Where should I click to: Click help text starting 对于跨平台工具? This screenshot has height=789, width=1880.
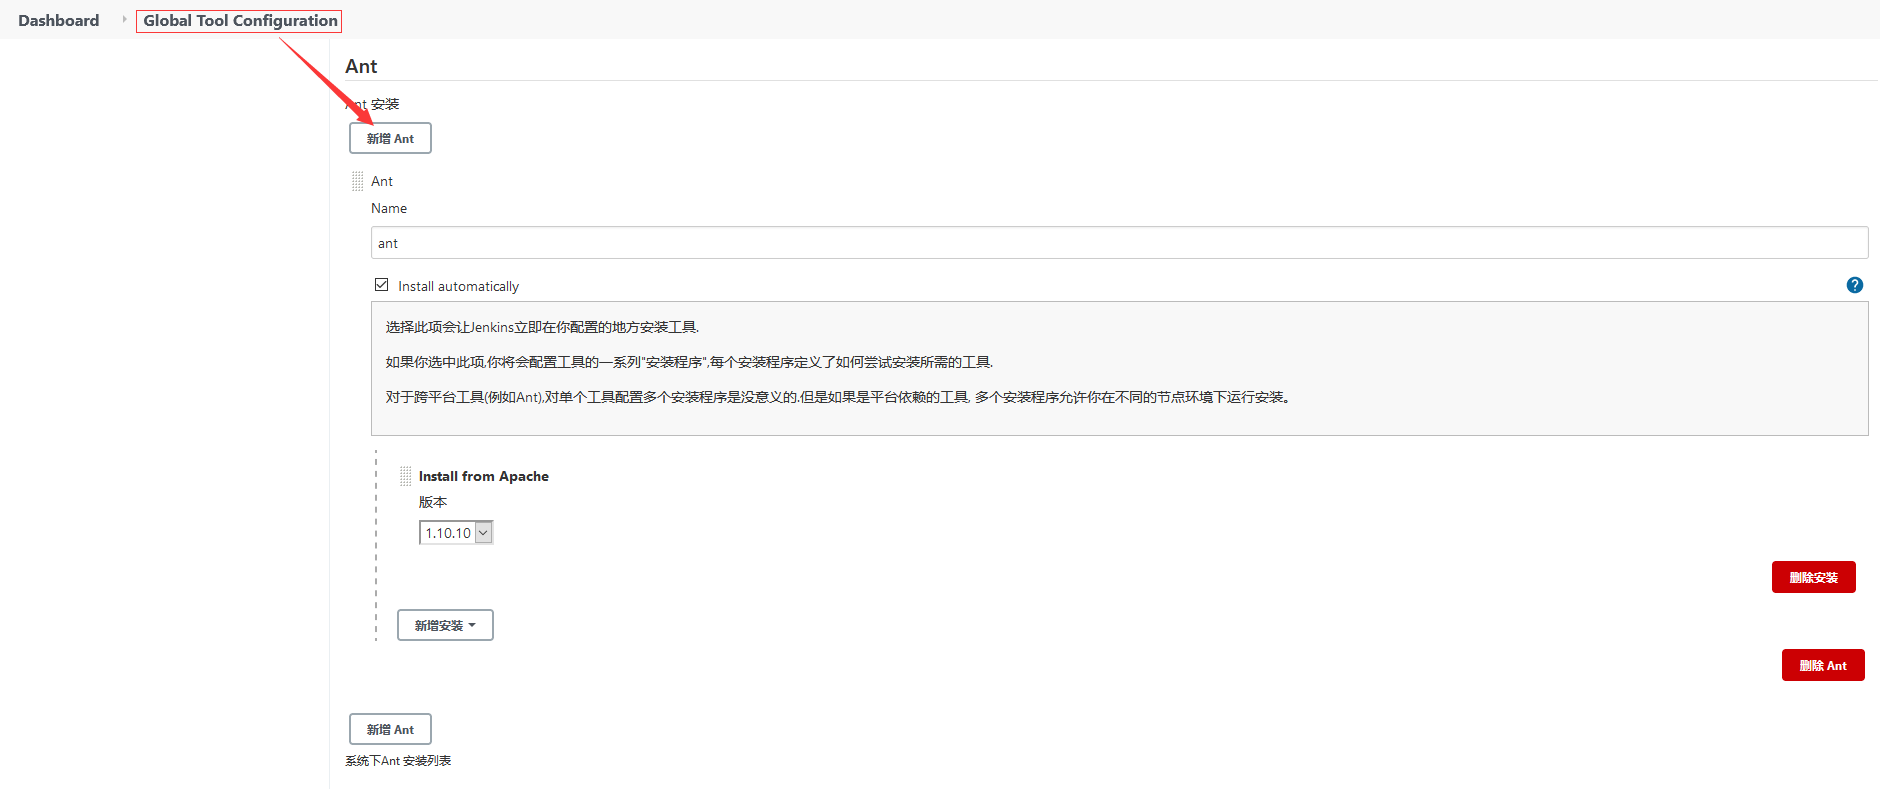click(838, 397)
